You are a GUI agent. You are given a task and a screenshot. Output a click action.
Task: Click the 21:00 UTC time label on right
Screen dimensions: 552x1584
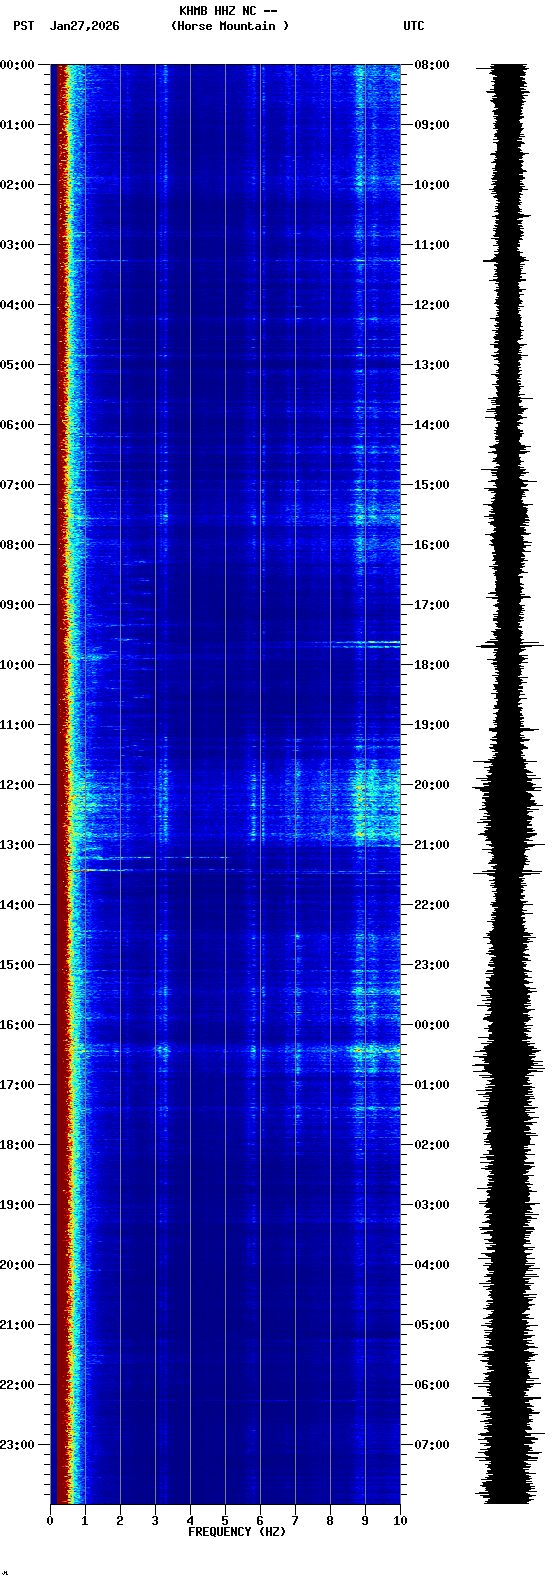pyautogui.click(x=432, y=845)
